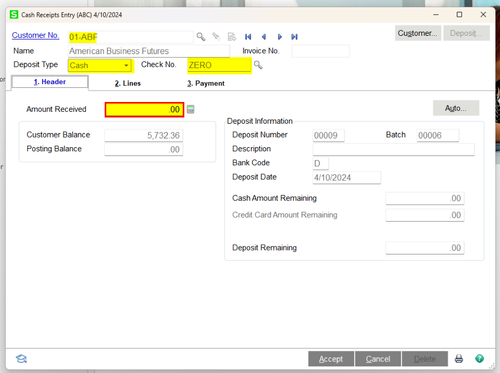Image resolution: width=500 pixels, height=373 pixels.
Task: Click the Credit Card Amount Remaining field
Action: pyautogui.click(x=425, y=215)
